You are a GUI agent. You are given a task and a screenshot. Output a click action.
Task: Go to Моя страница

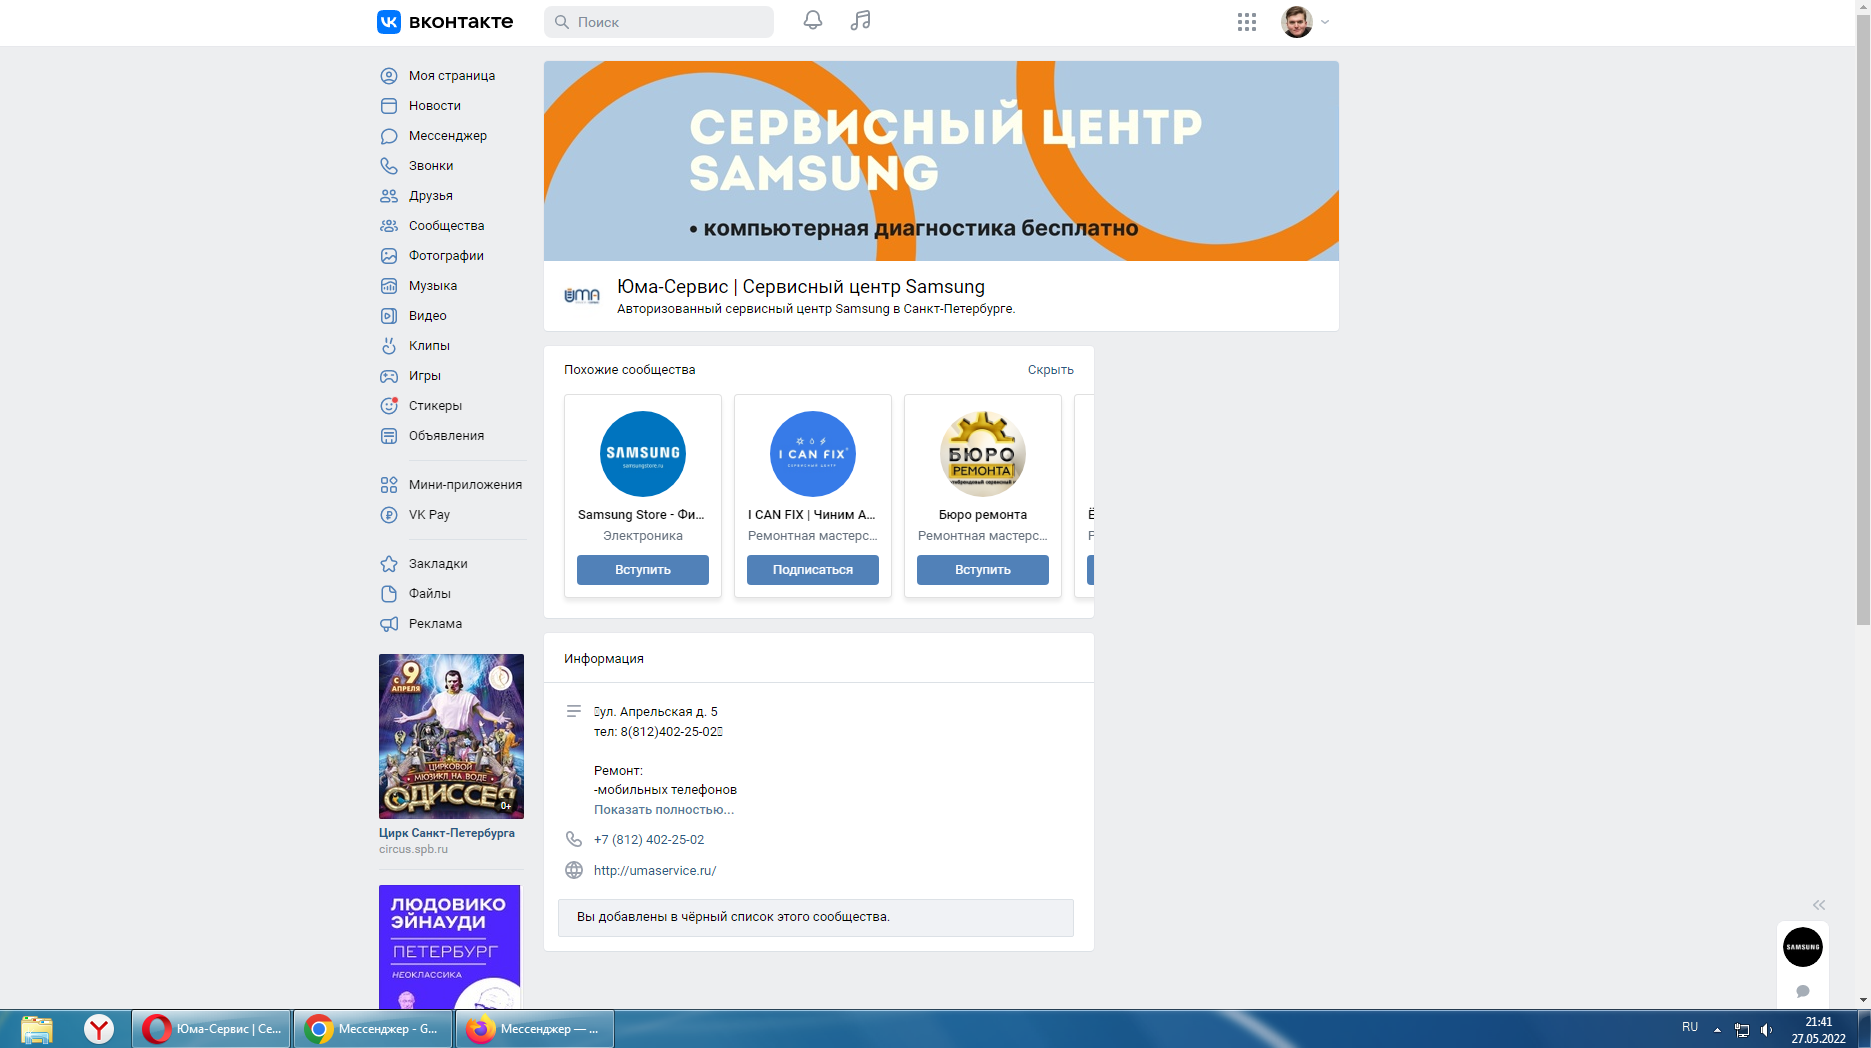[x=452, y=76]
